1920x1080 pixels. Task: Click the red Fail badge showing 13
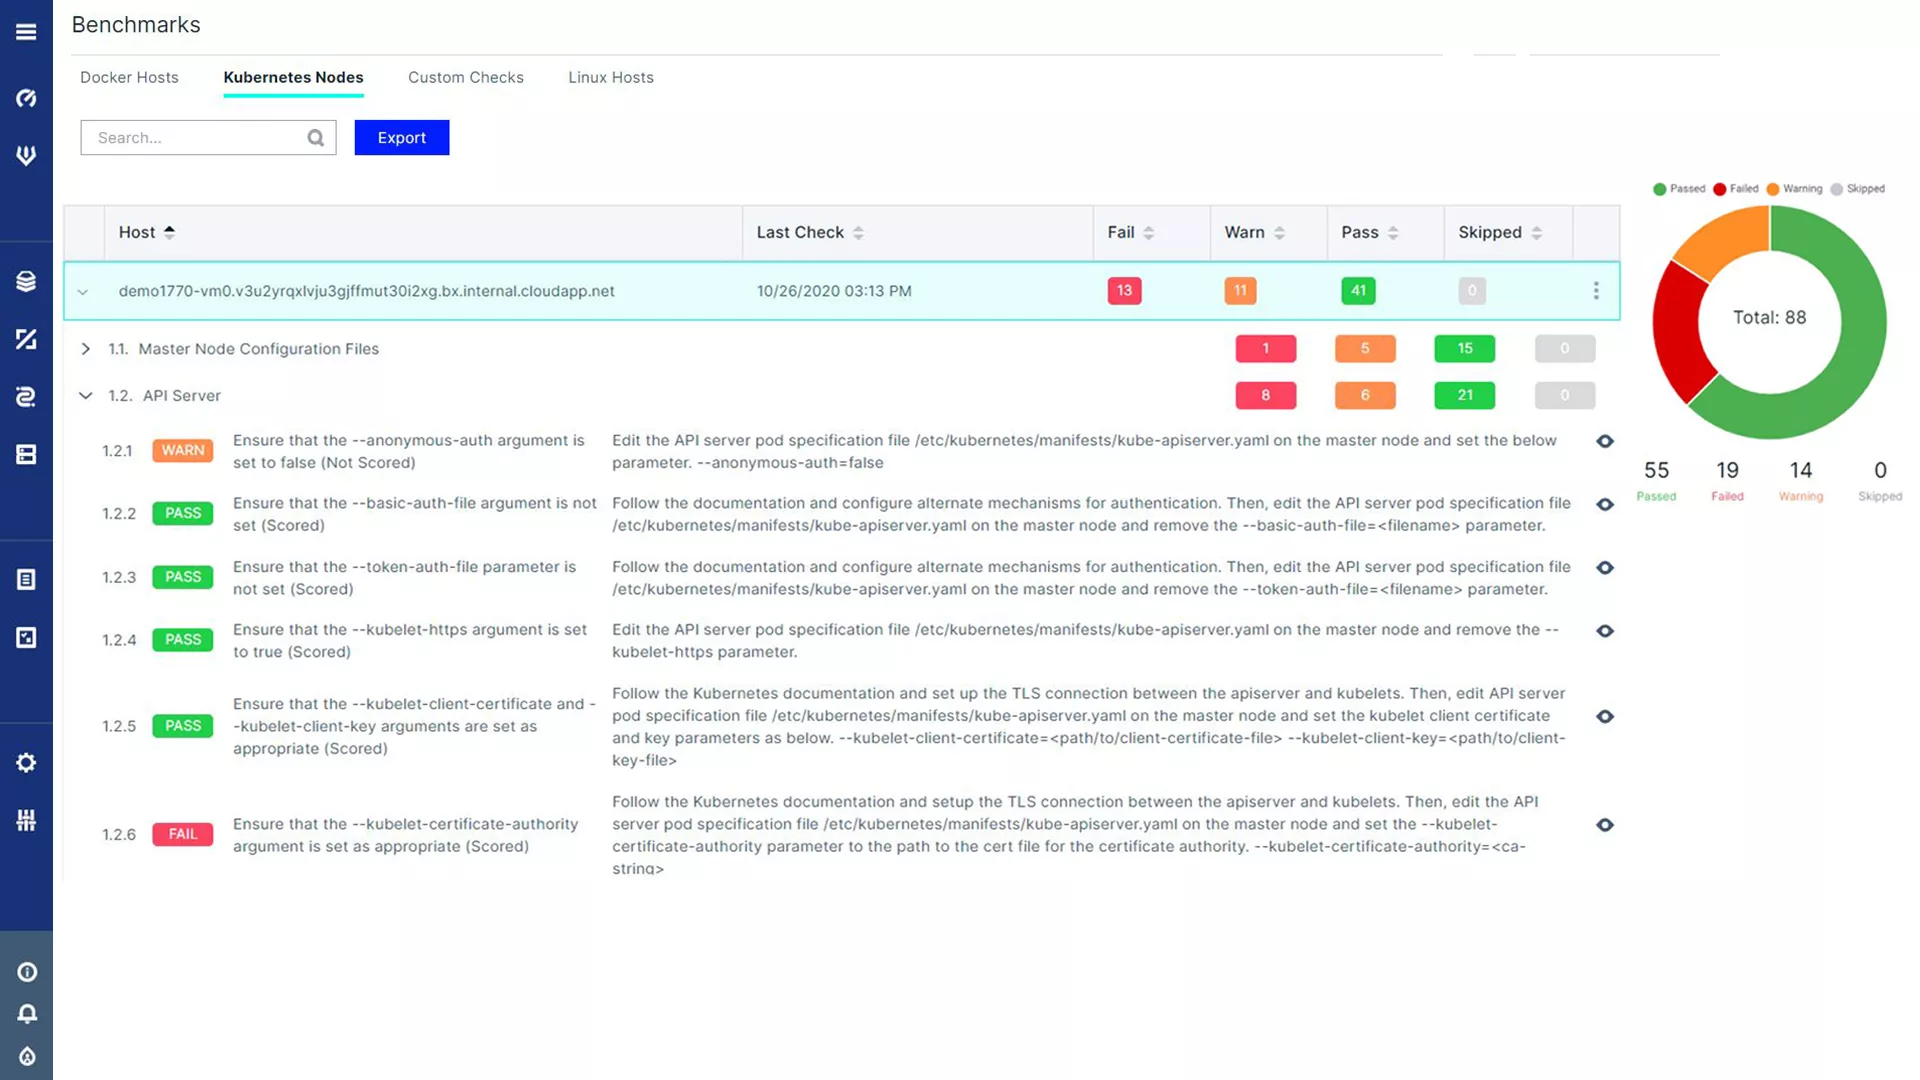[x=1124, y=291]
